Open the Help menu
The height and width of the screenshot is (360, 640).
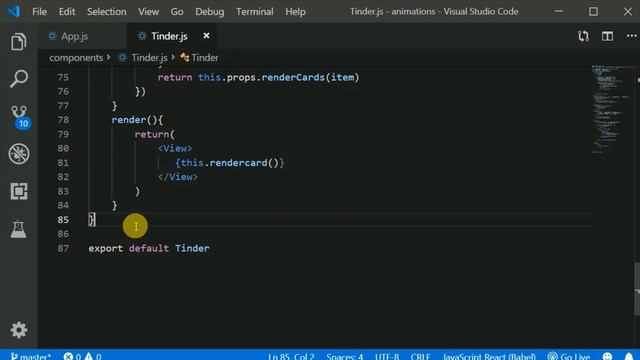[x=295, y=11]
